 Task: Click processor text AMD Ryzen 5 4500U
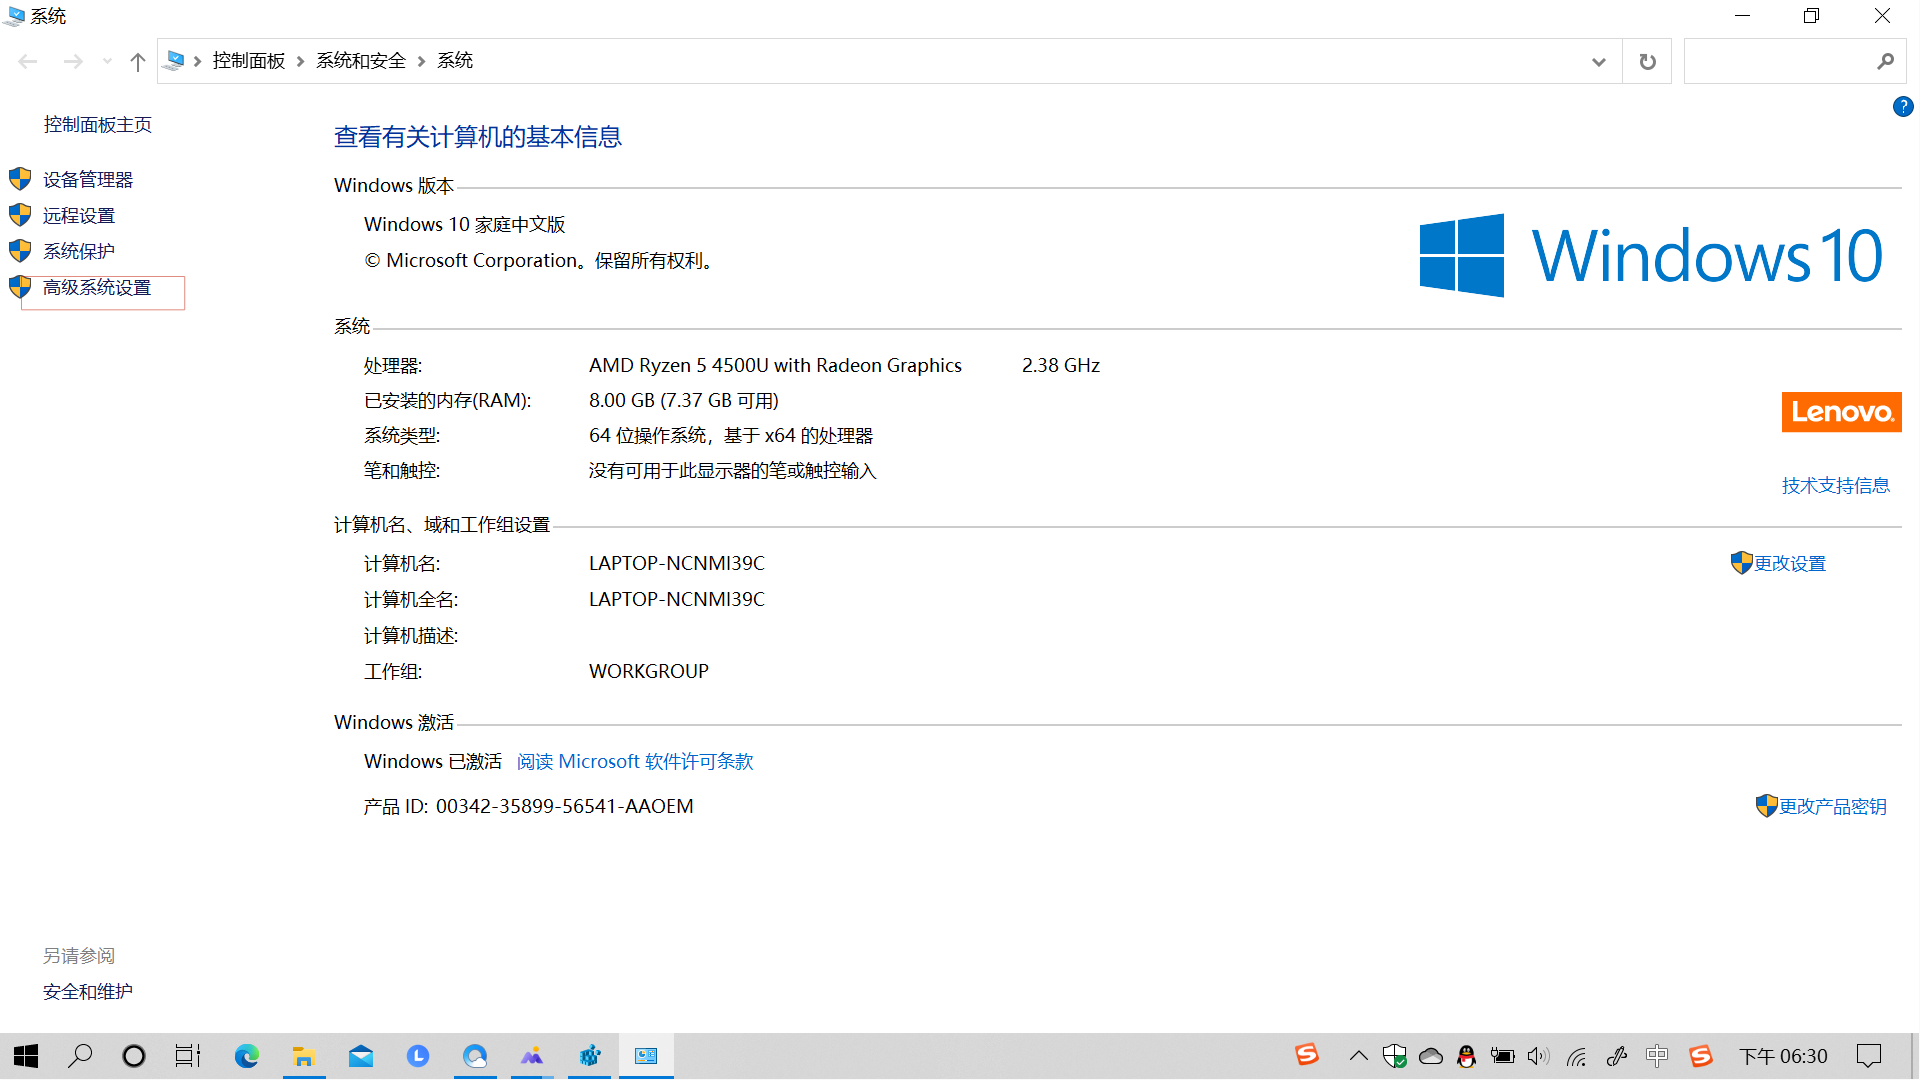775,366
